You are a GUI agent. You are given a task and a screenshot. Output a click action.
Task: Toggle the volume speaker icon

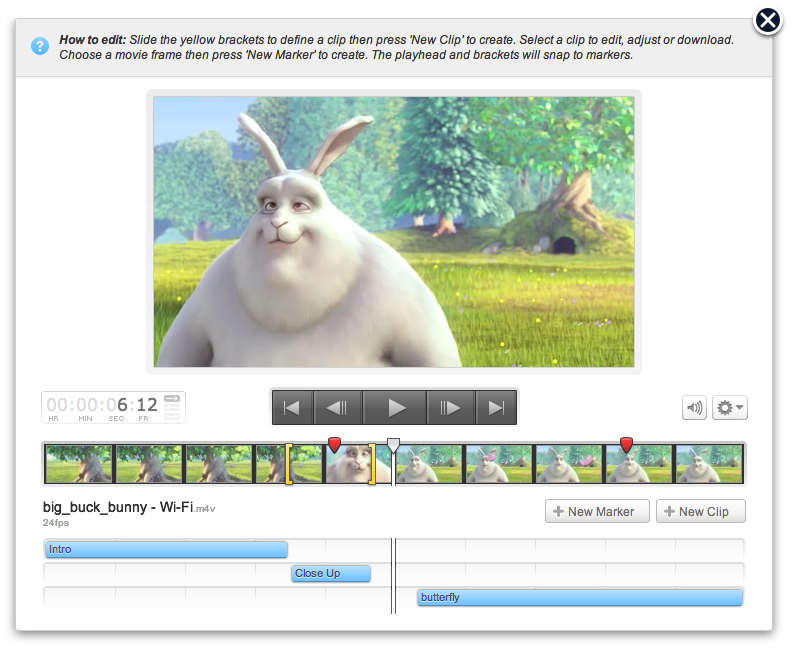694,407
